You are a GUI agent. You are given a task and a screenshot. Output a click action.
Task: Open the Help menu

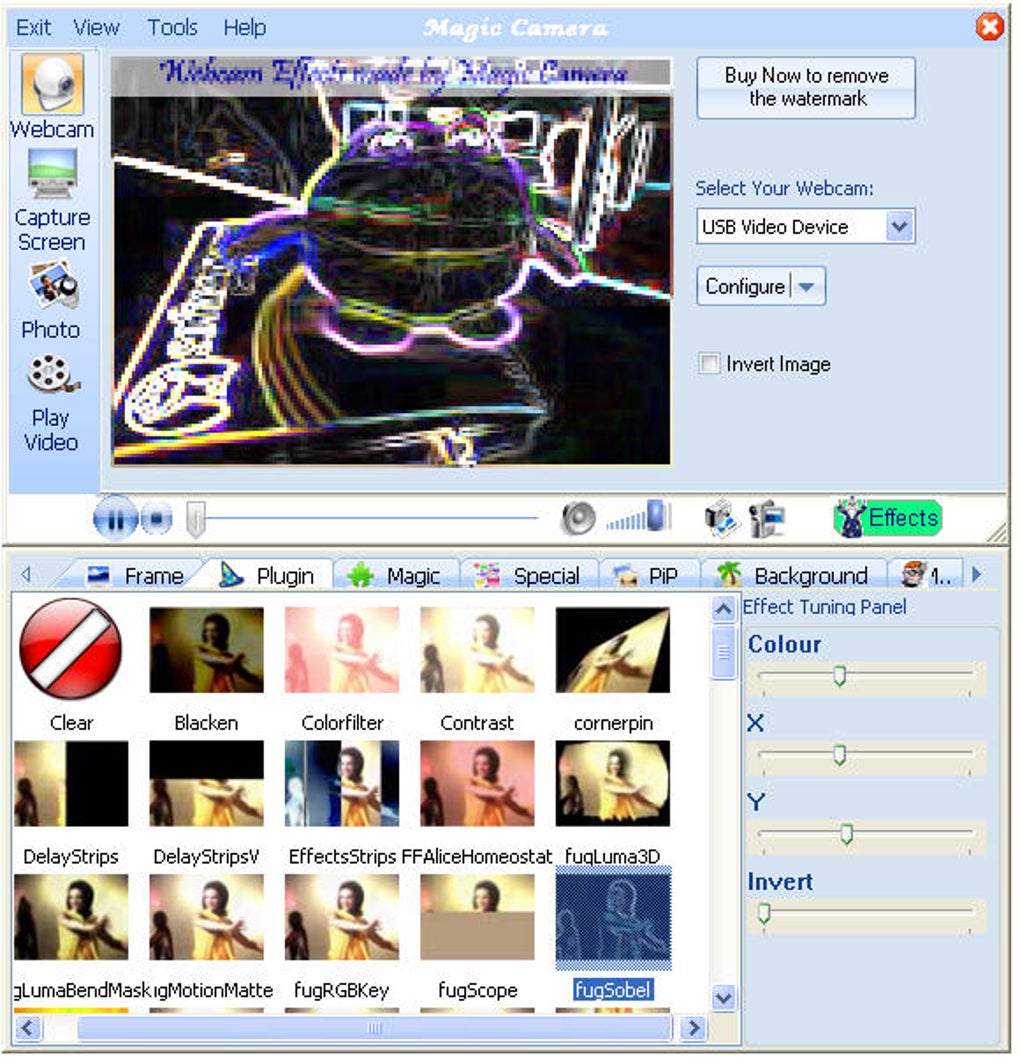tap(246, 28)
